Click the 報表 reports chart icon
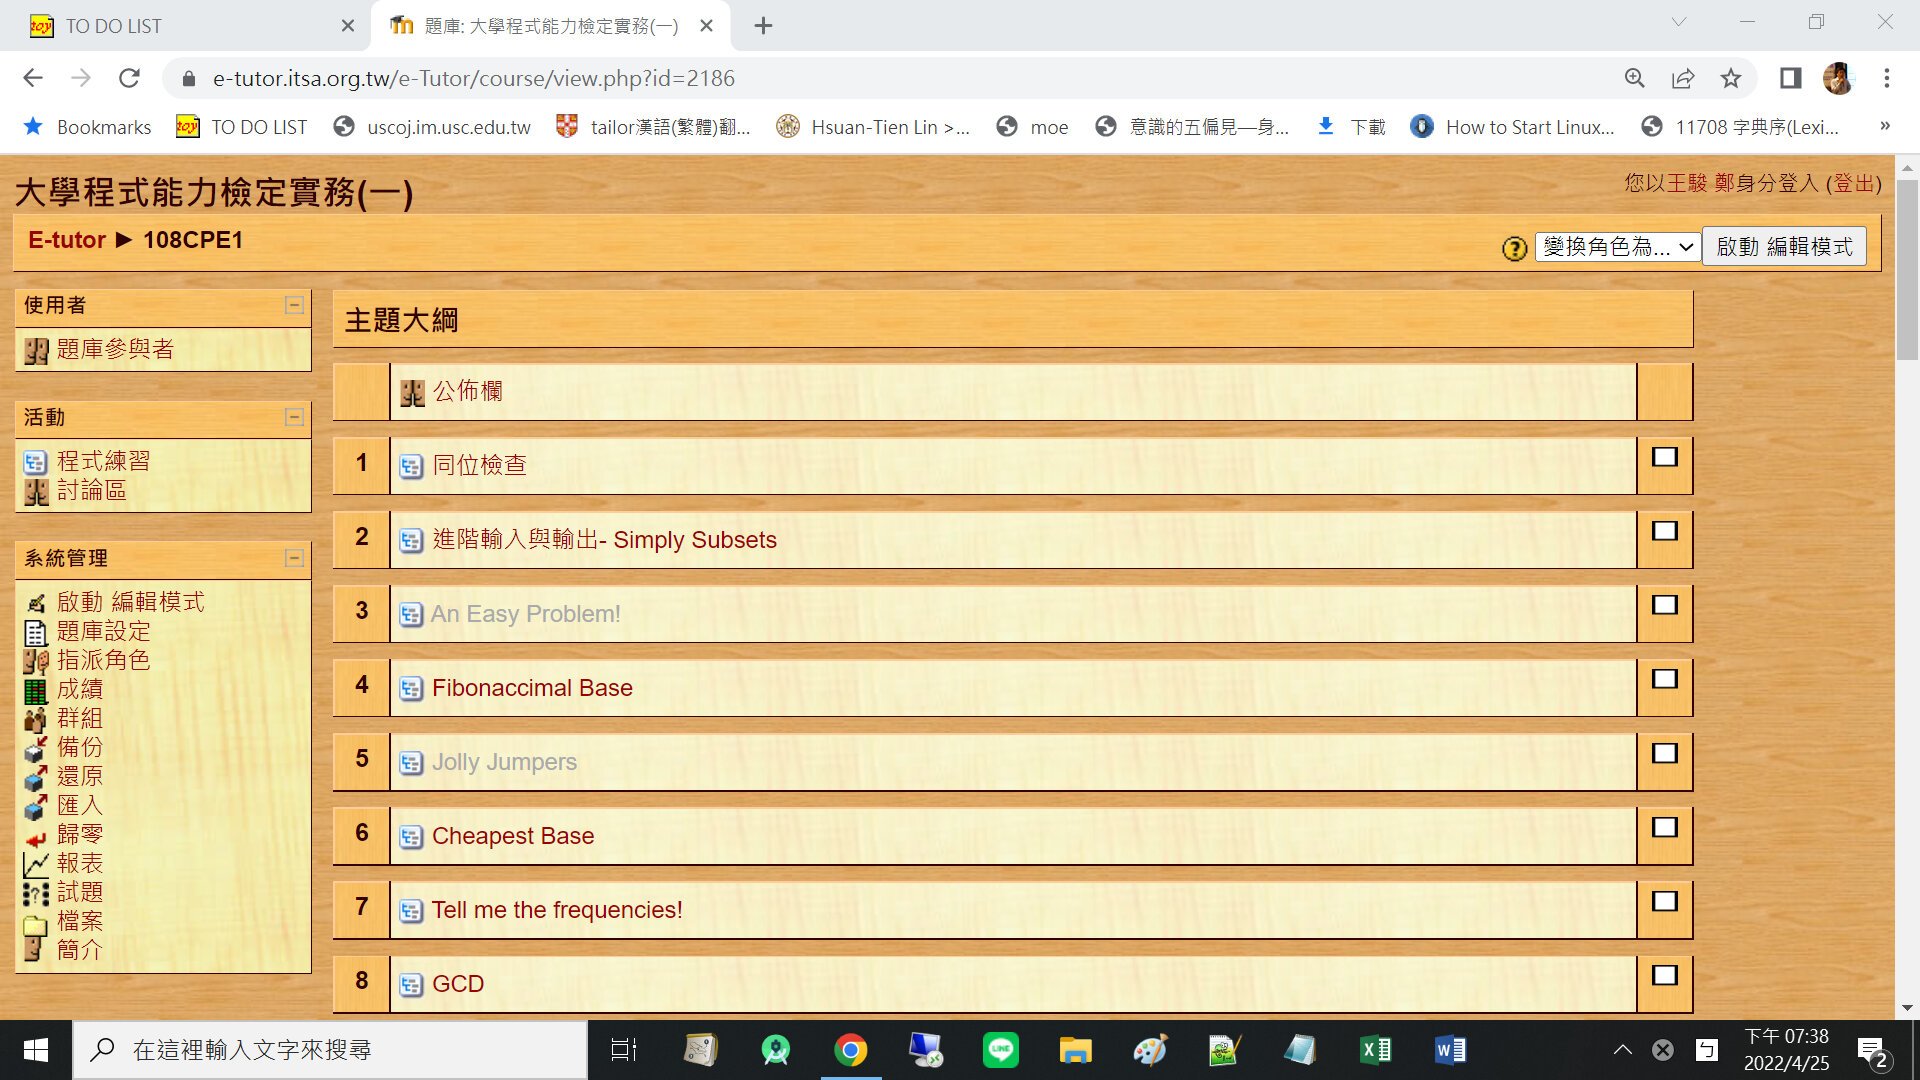 point(35,865)
